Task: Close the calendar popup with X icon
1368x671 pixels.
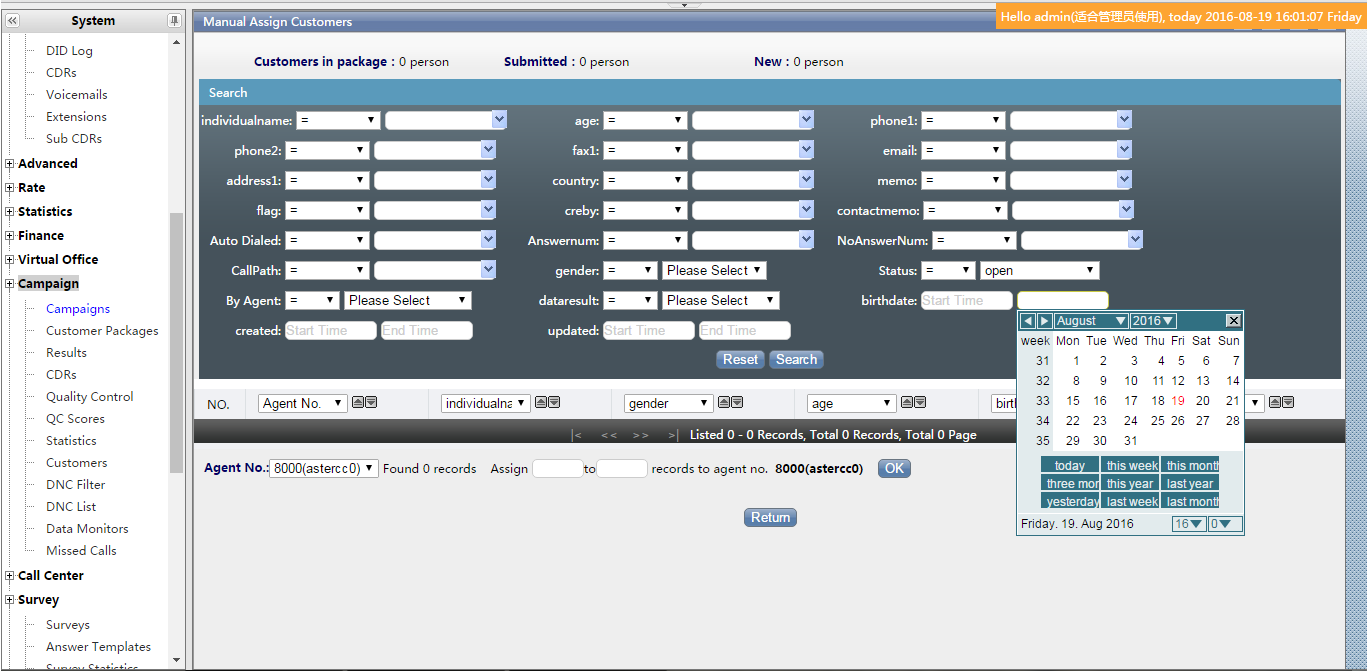Action: 1233,321
